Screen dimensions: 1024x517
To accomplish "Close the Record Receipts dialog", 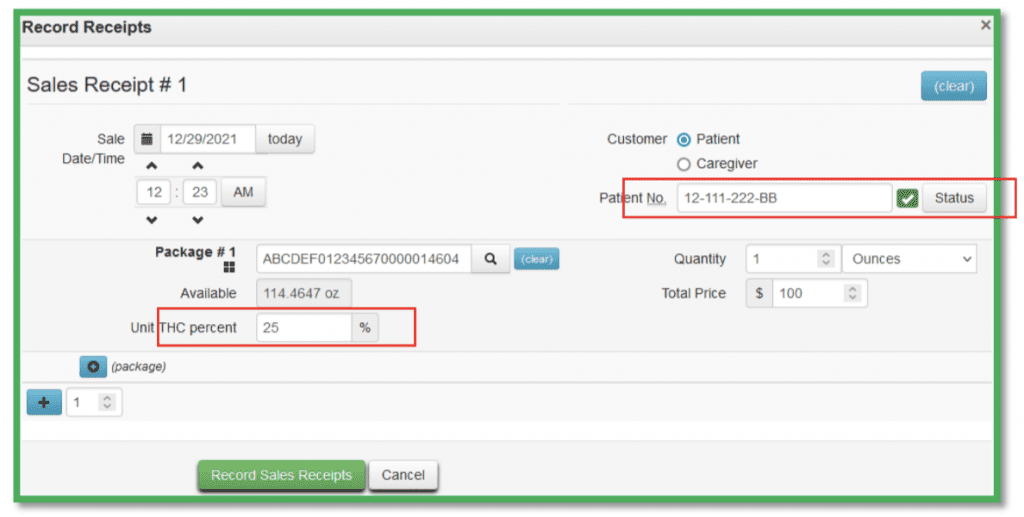I will (985, 25).
